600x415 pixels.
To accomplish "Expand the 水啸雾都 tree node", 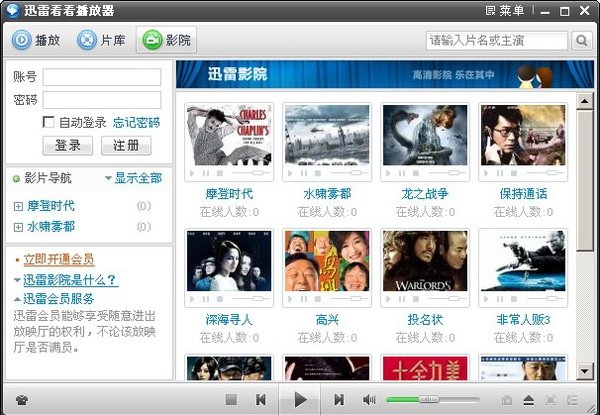I will [18, 228].
